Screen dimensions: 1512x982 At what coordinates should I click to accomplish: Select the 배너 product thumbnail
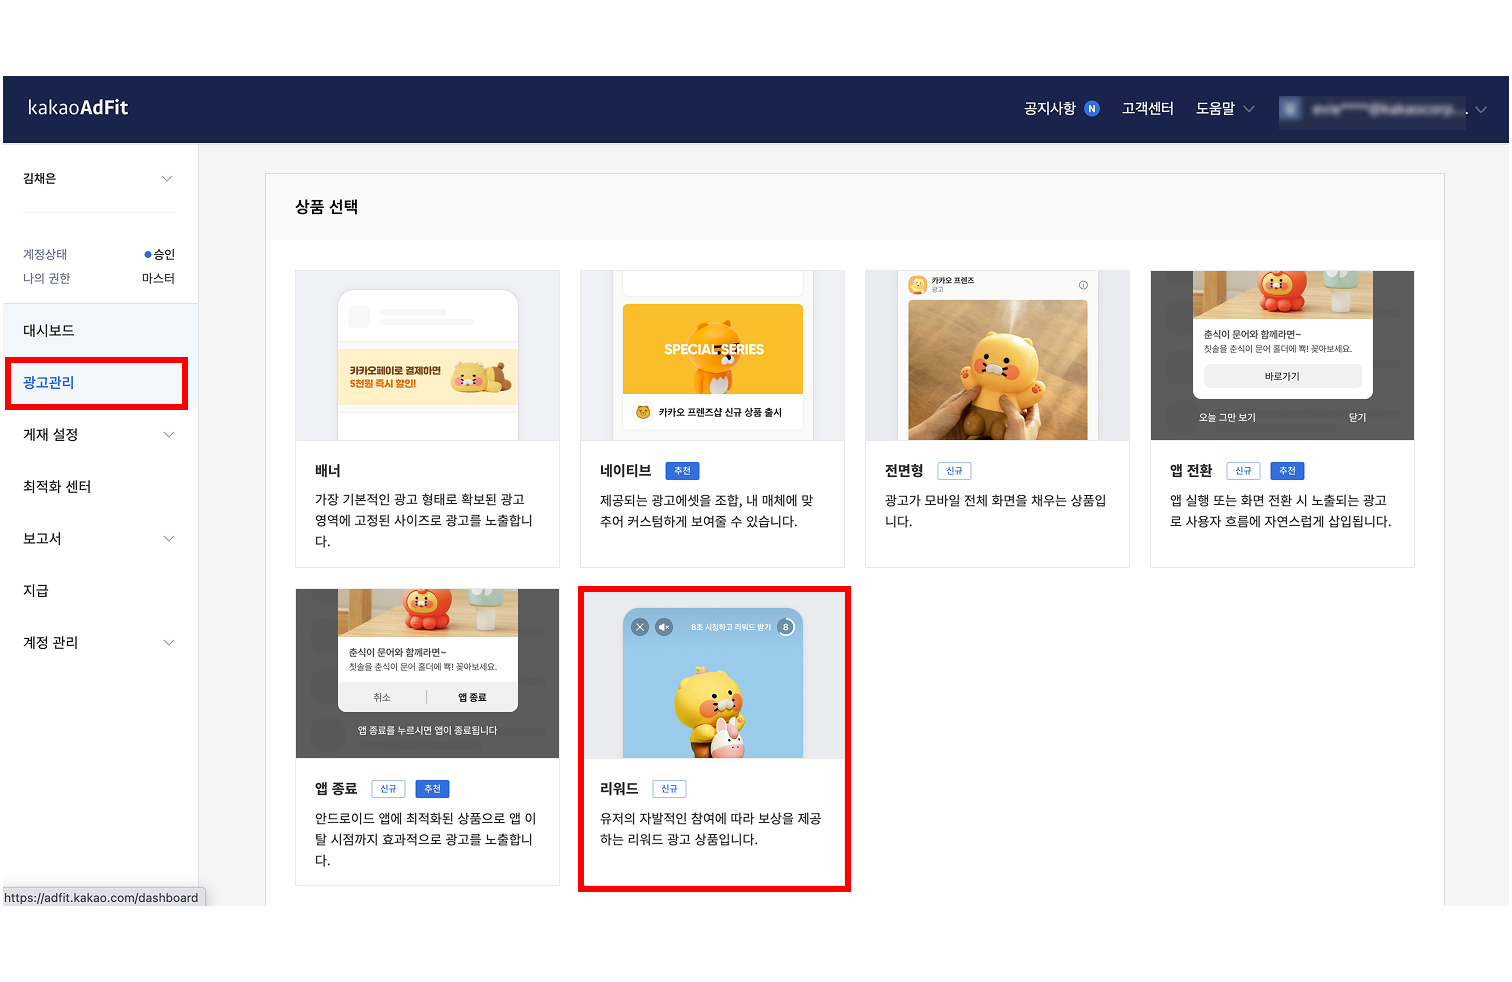pos(427,355)
